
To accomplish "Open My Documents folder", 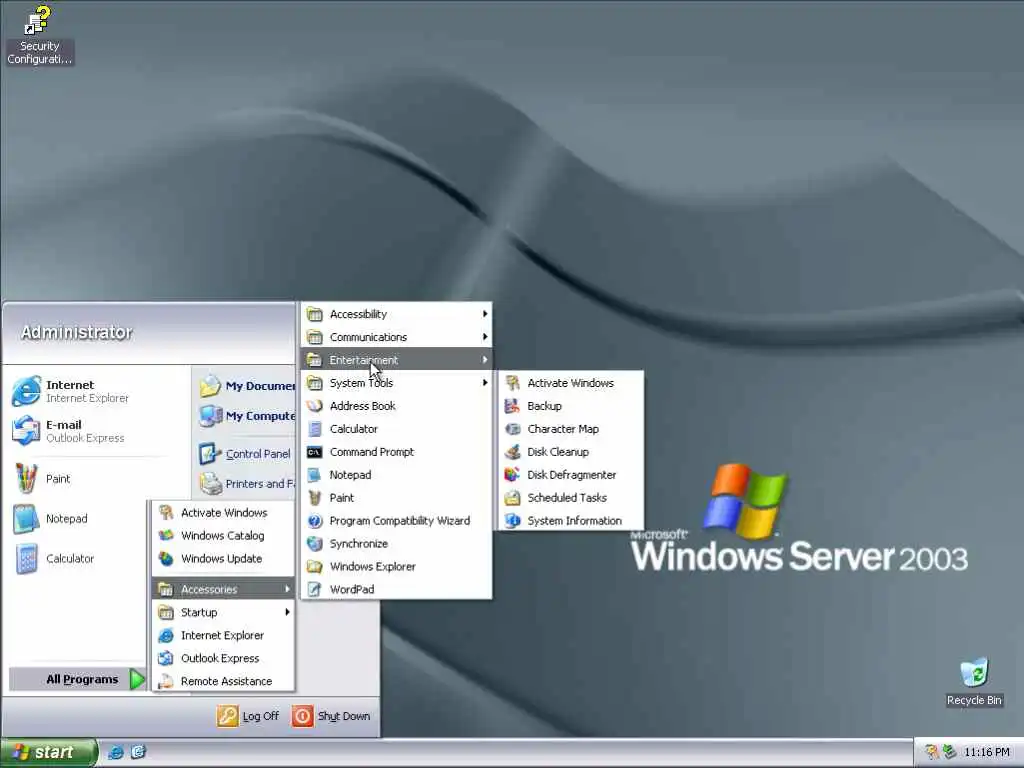I will tap(247, 386).
